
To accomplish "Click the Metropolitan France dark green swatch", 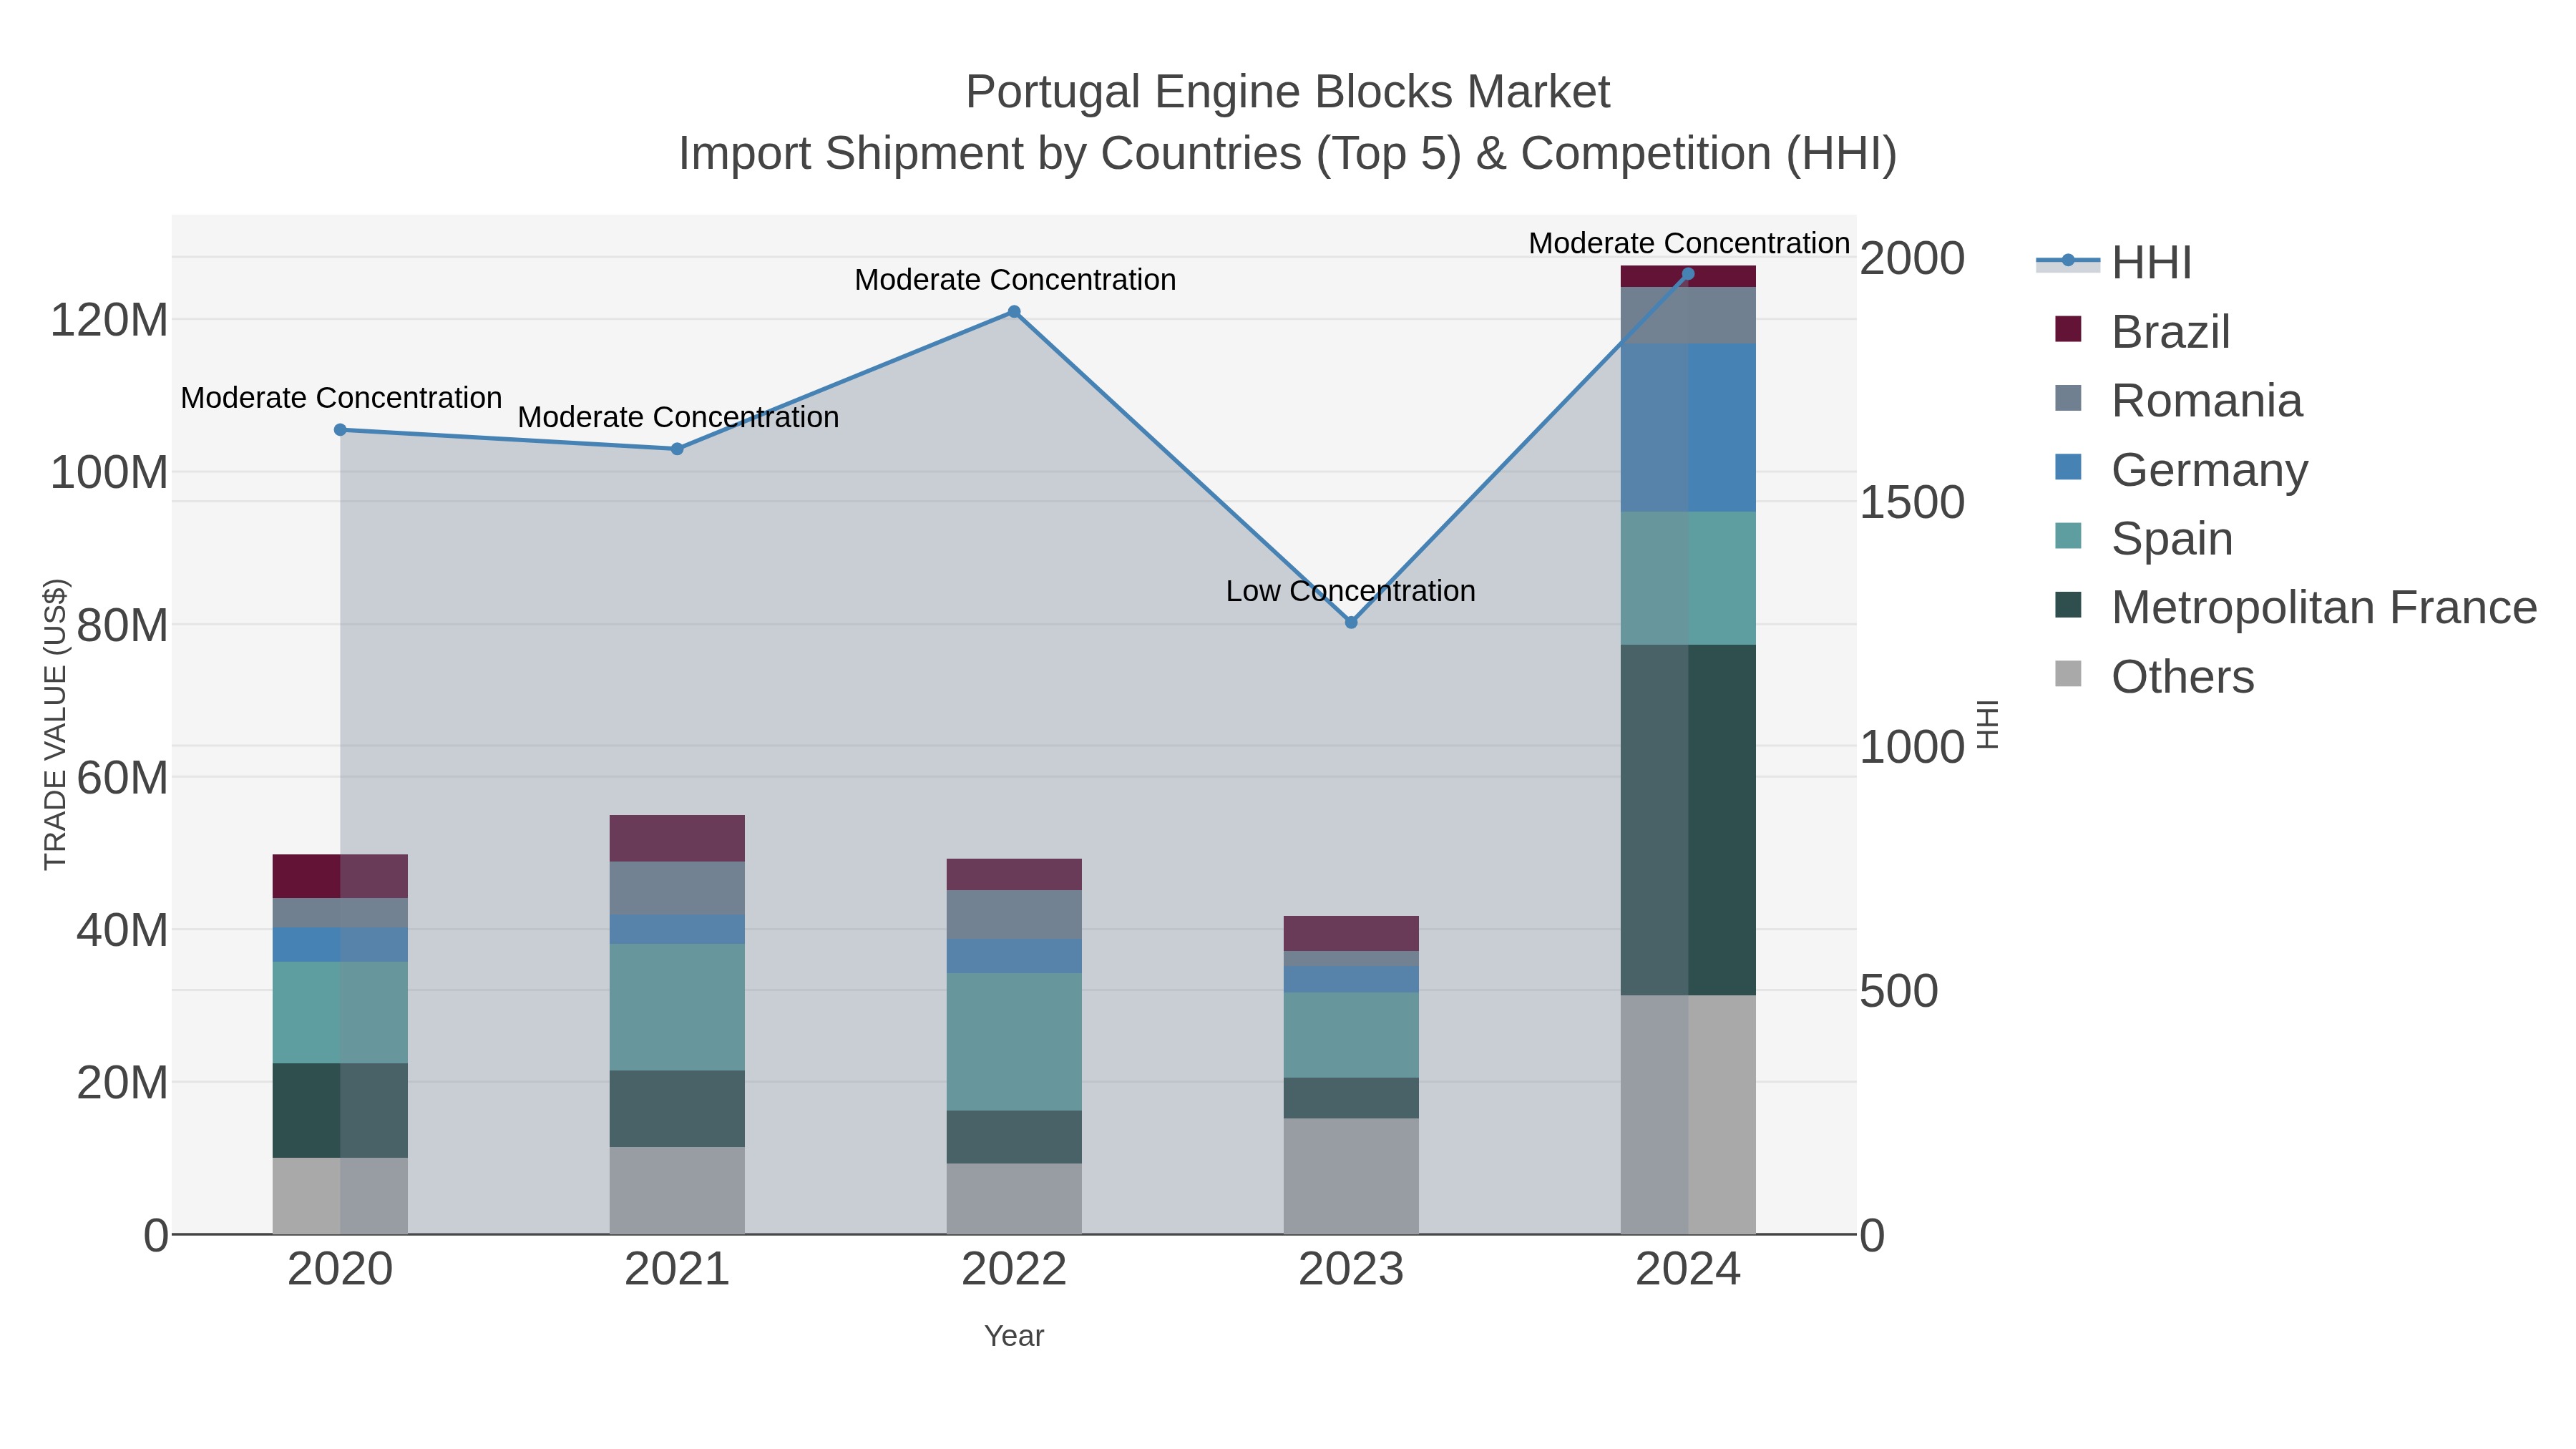I will pyautogui.click(x=2068, y=605).
